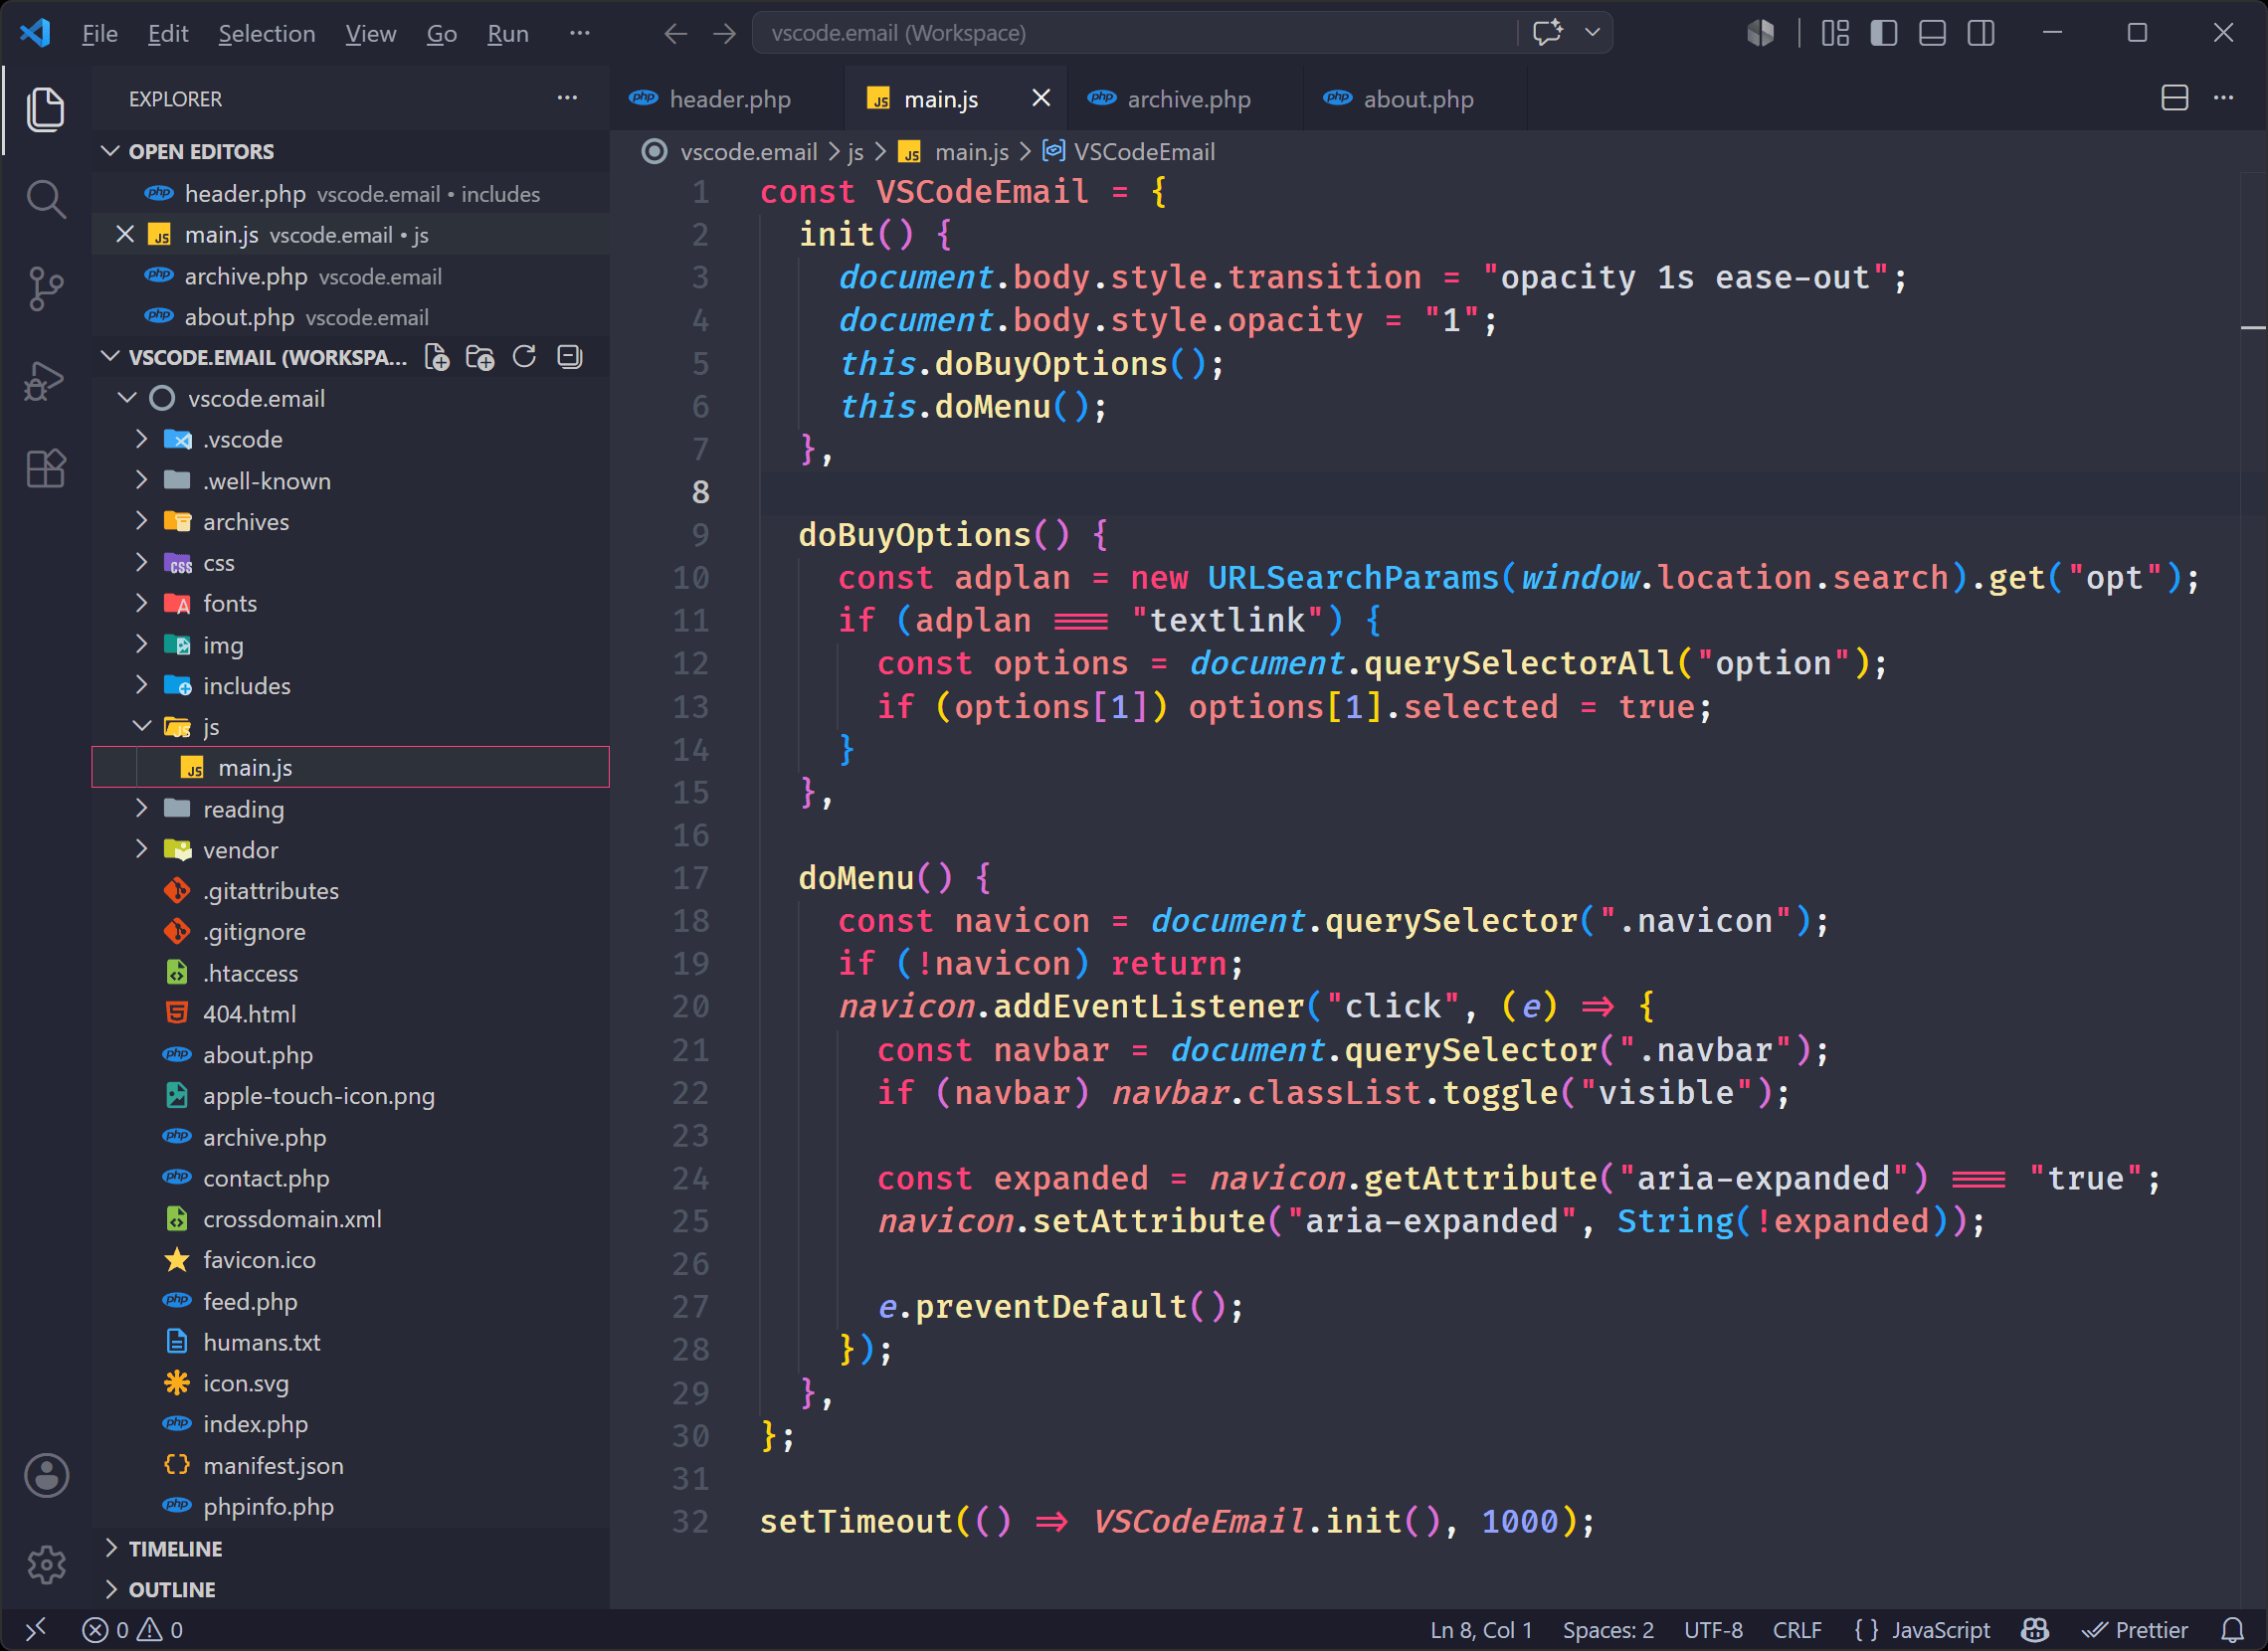The width and height of the screenshot is (2268, 1651).
Task: Click the js folder in breadcrumb
Action: pos(855,151)
